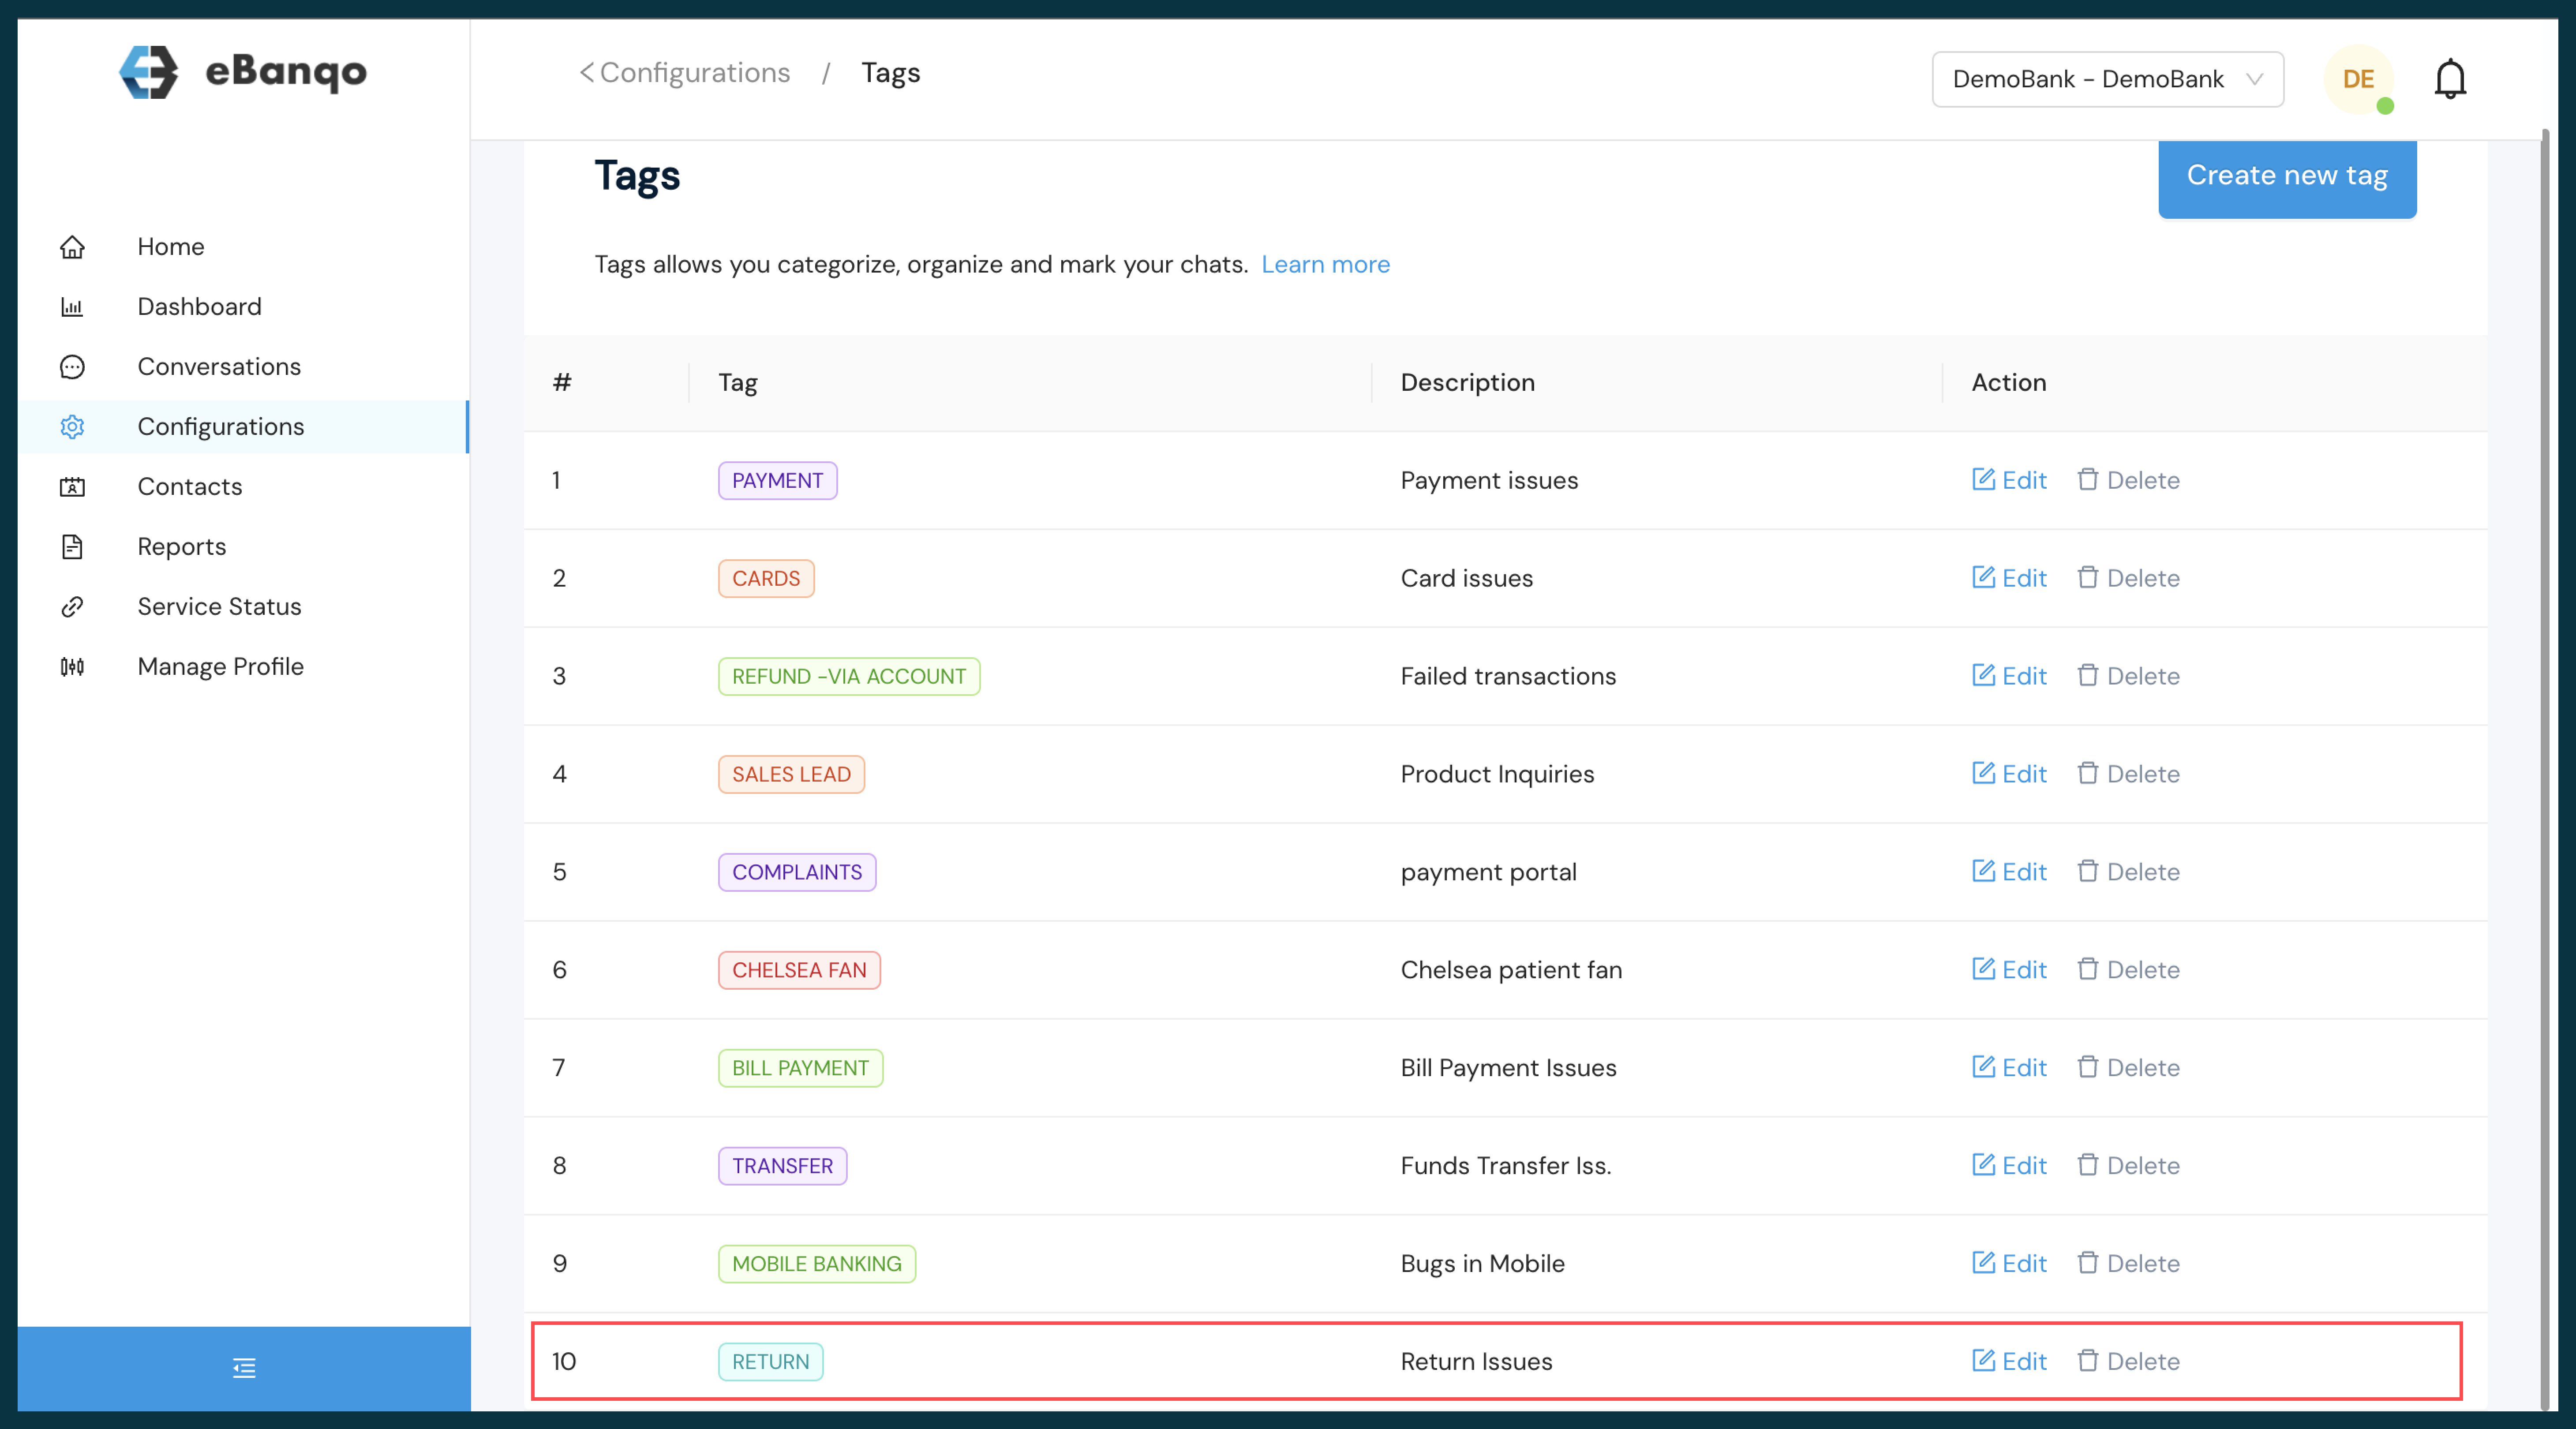Open the DemoBank - DemoBank dropdown

[x=2107, y=79]
